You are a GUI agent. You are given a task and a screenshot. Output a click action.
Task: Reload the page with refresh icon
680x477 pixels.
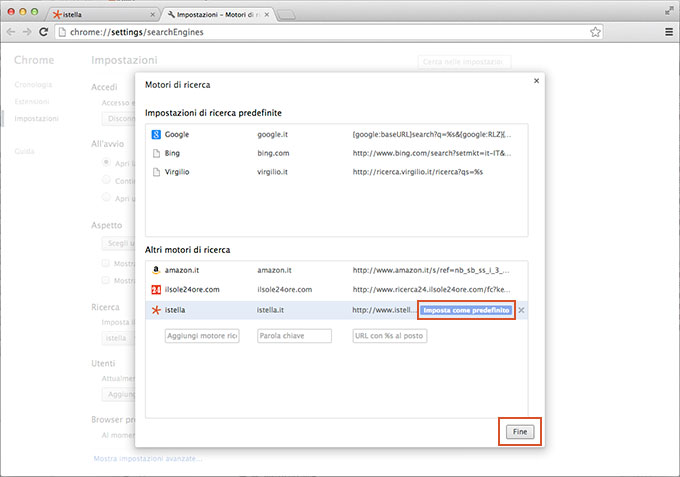click(x=43, y=32)
